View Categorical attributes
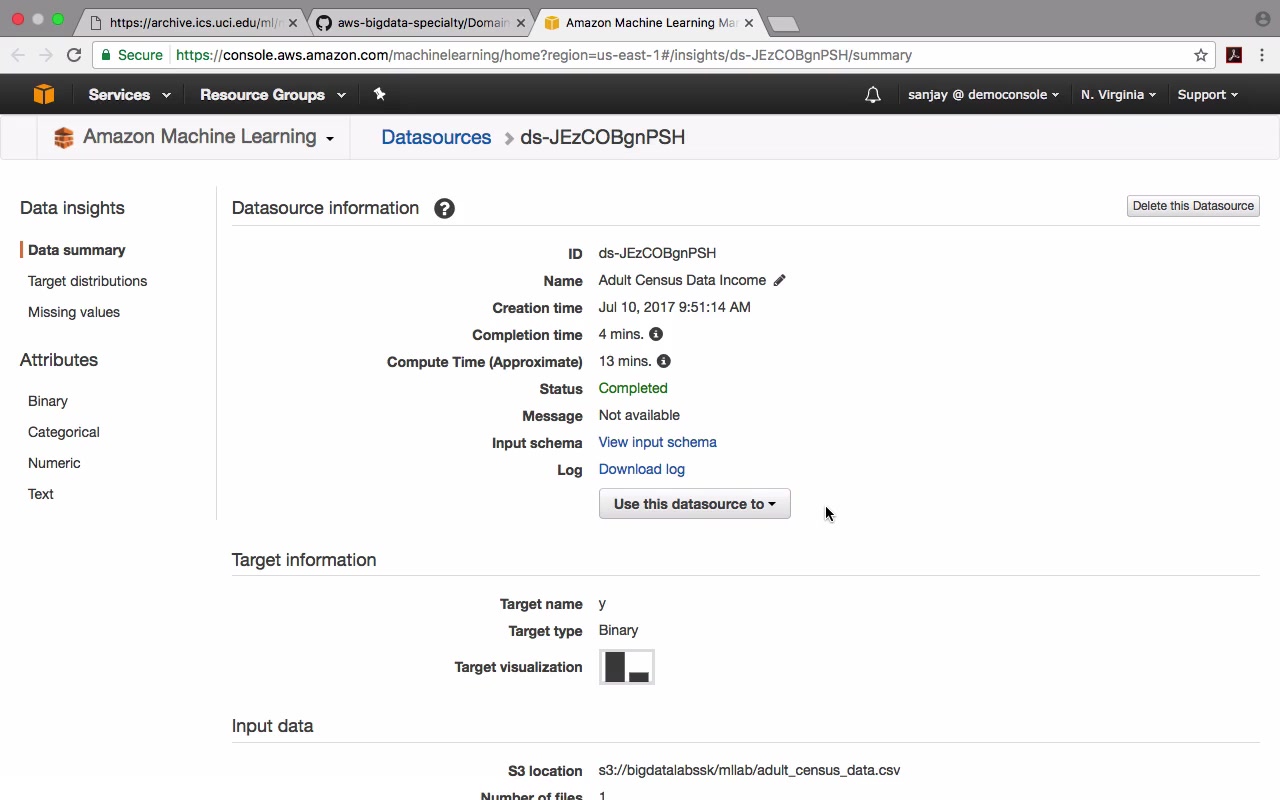 pos(64,432)
